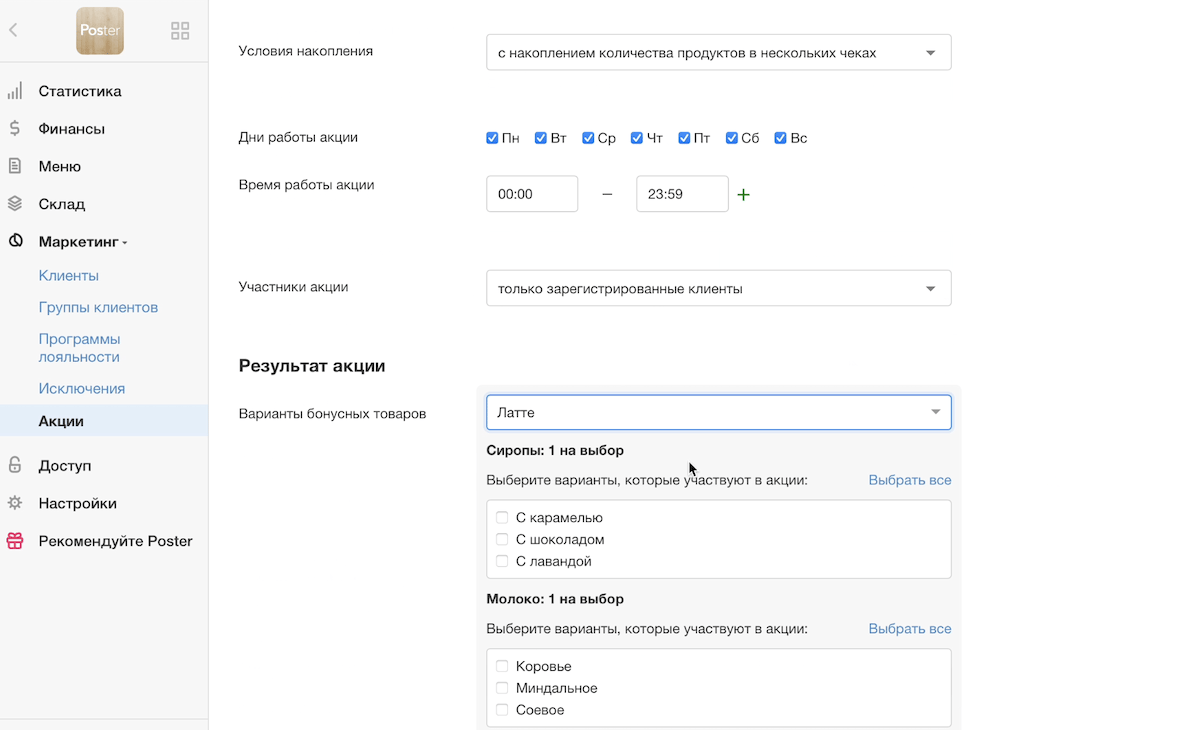Click the Warehouse layers icon
Viewport: 1200px width, 730px height.
coord(15,204)
